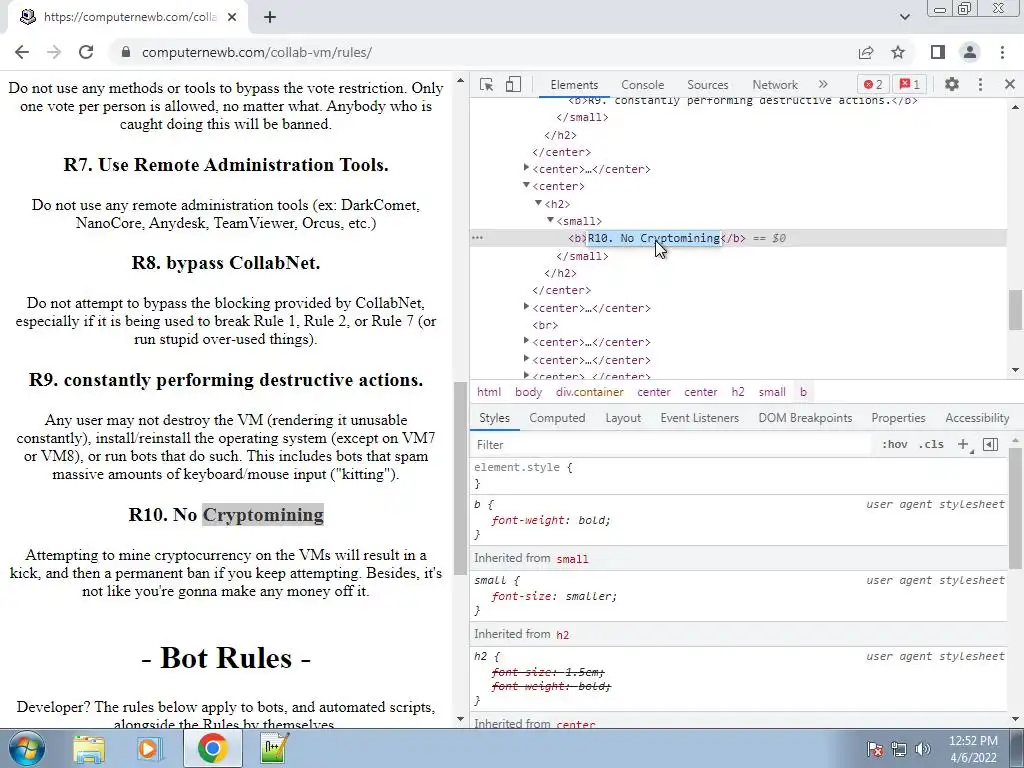Open DevTools settings gear

[x=952, y=84]
